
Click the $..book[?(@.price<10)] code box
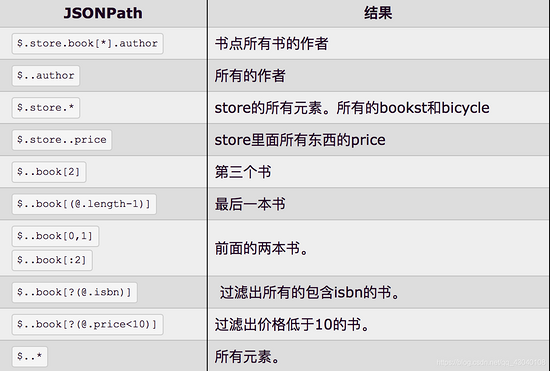click(87, 324)
